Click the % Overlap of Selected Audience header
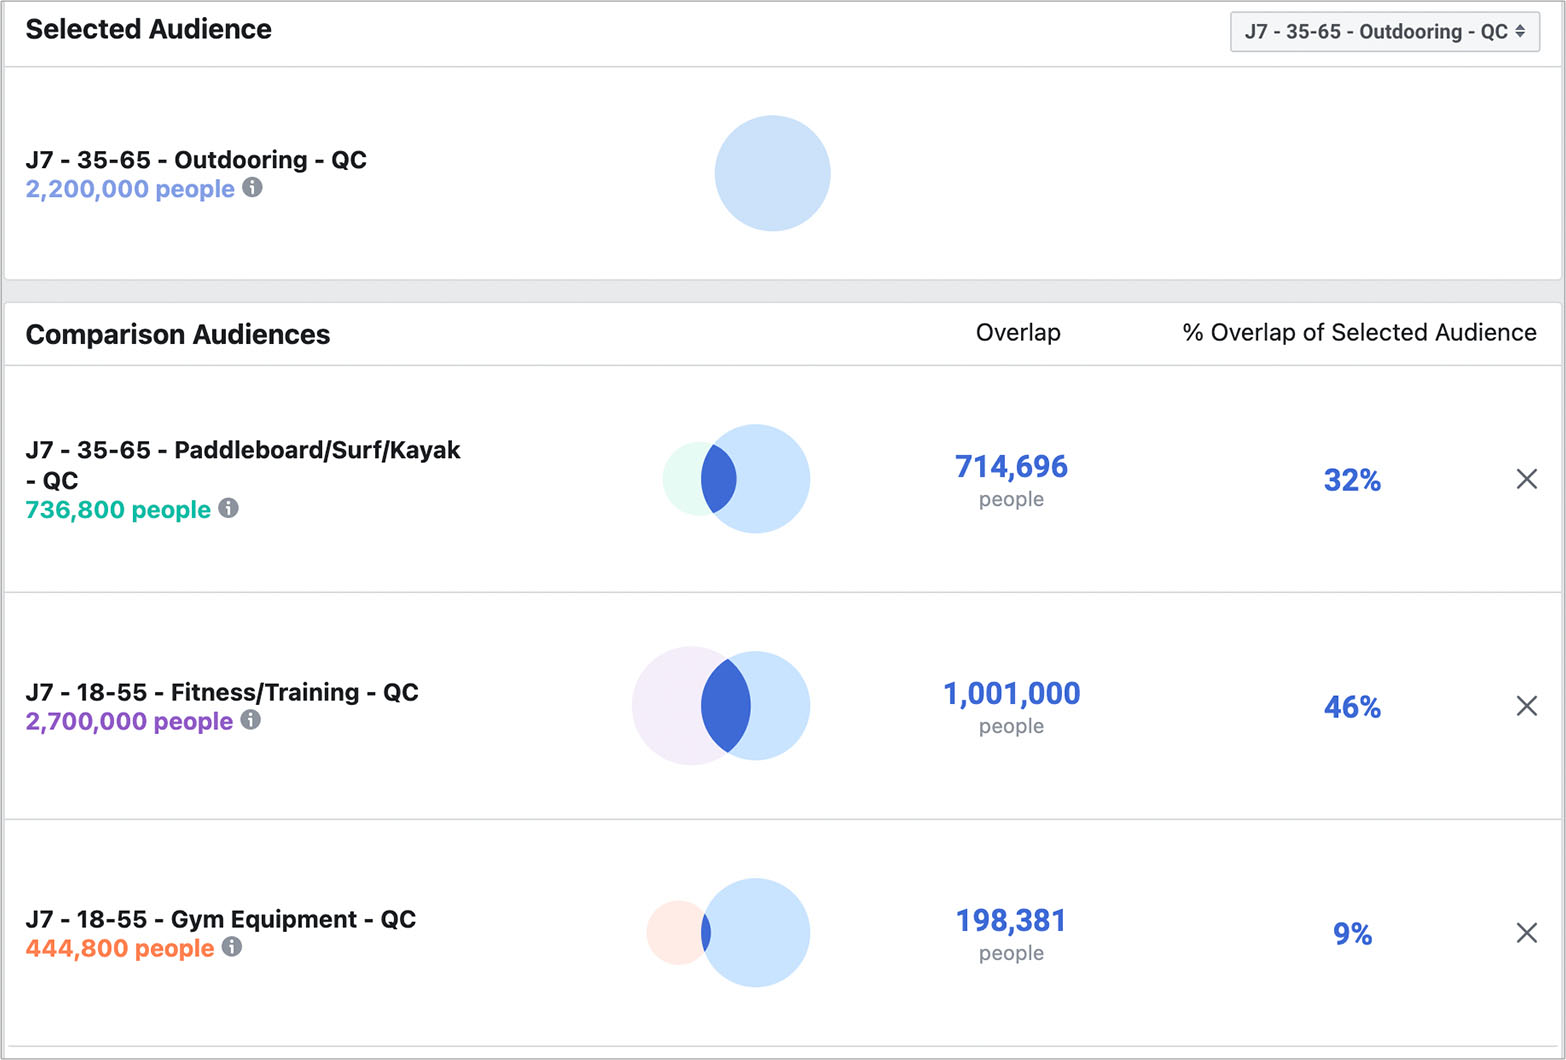Viewport: 1566px width, 1060px height. coord(1359,333)
